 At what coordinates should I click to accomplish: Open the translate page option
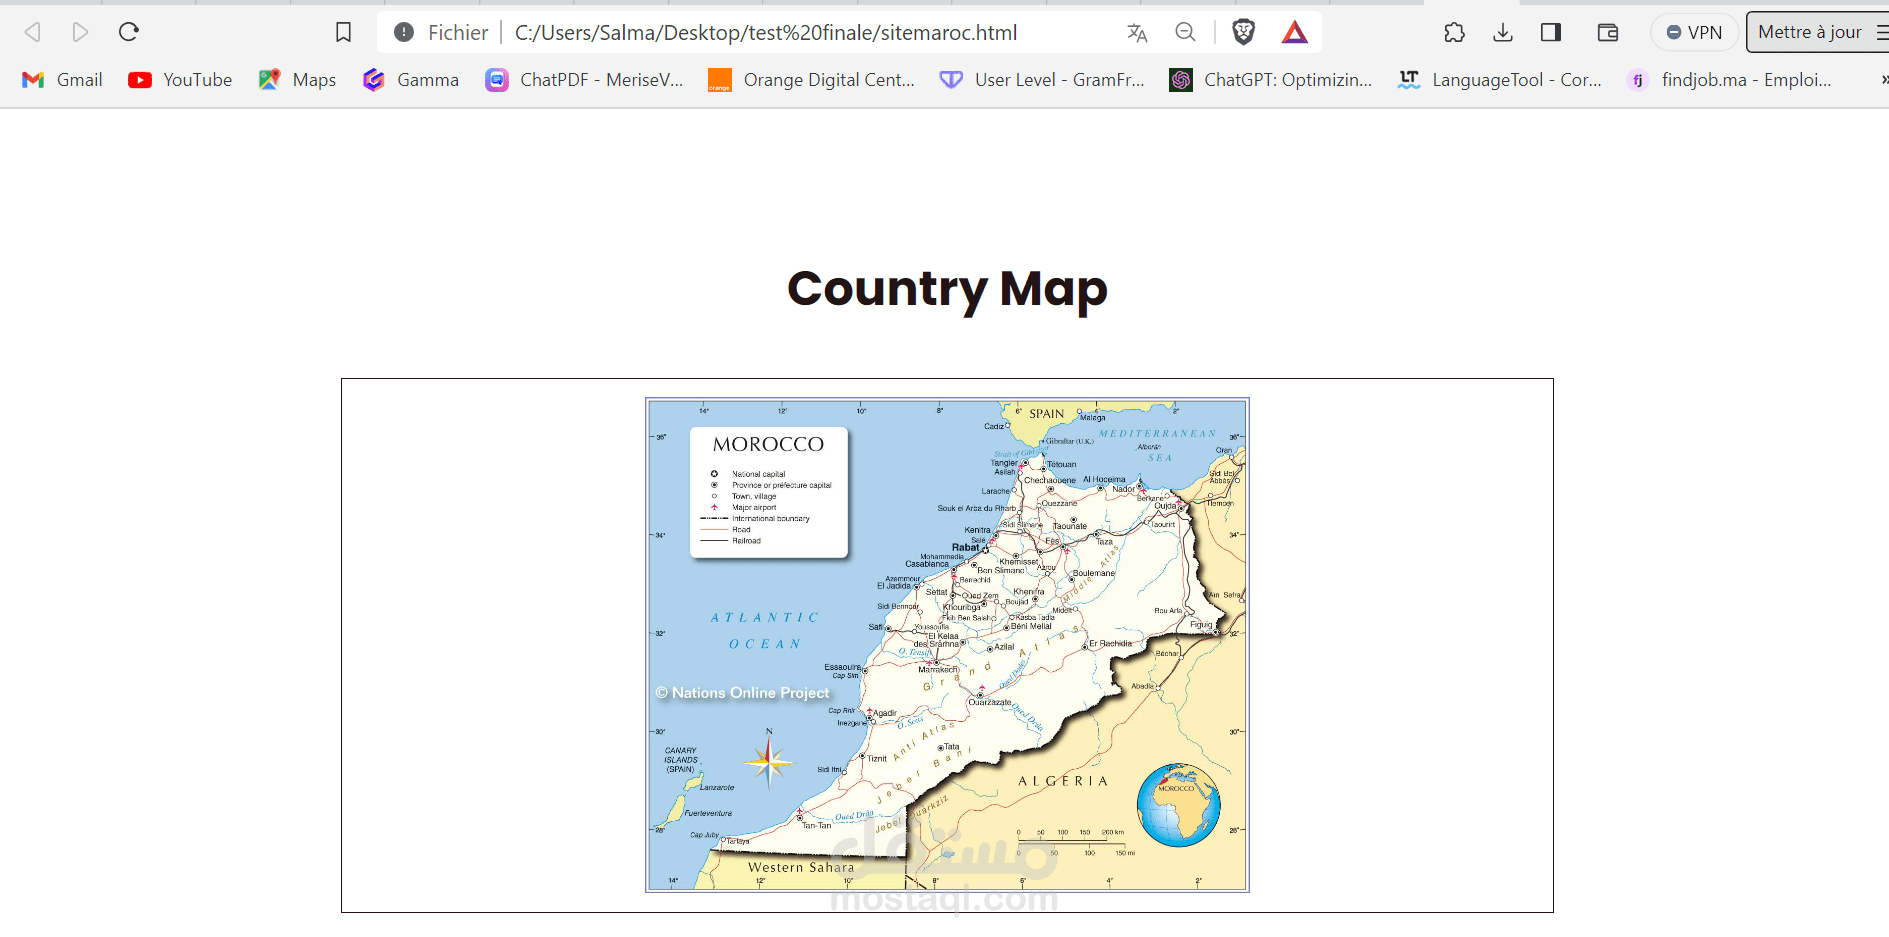pos(1137,32)
